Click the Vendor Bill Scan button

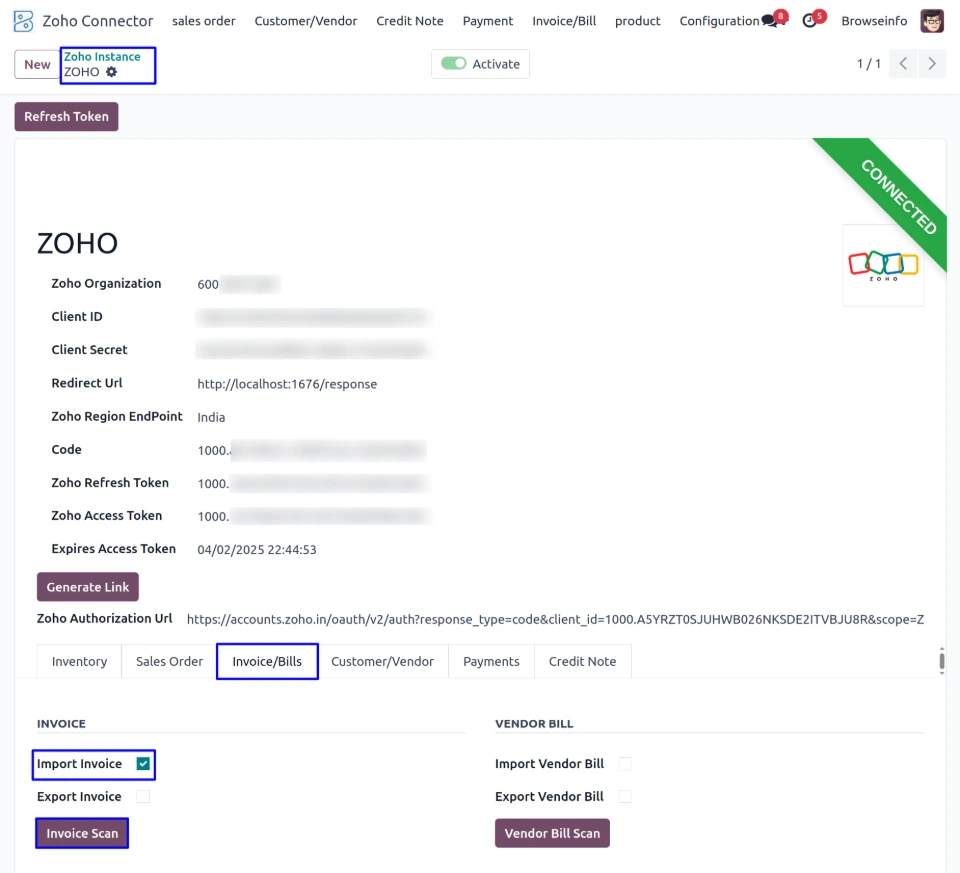pos(552,833)
